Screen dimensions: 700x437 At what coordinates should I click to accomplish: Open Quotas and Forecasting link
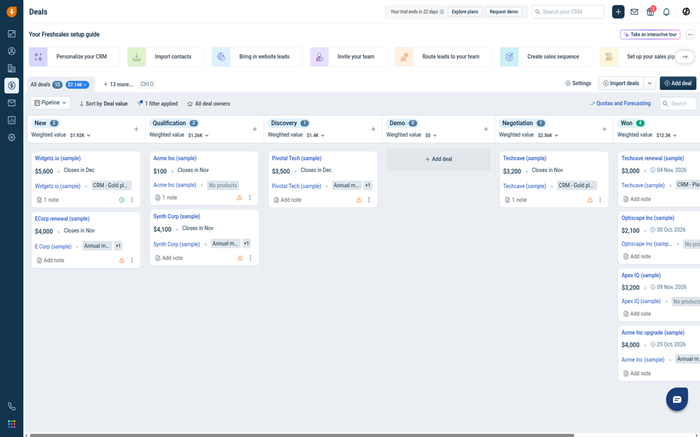click(620, 104)
